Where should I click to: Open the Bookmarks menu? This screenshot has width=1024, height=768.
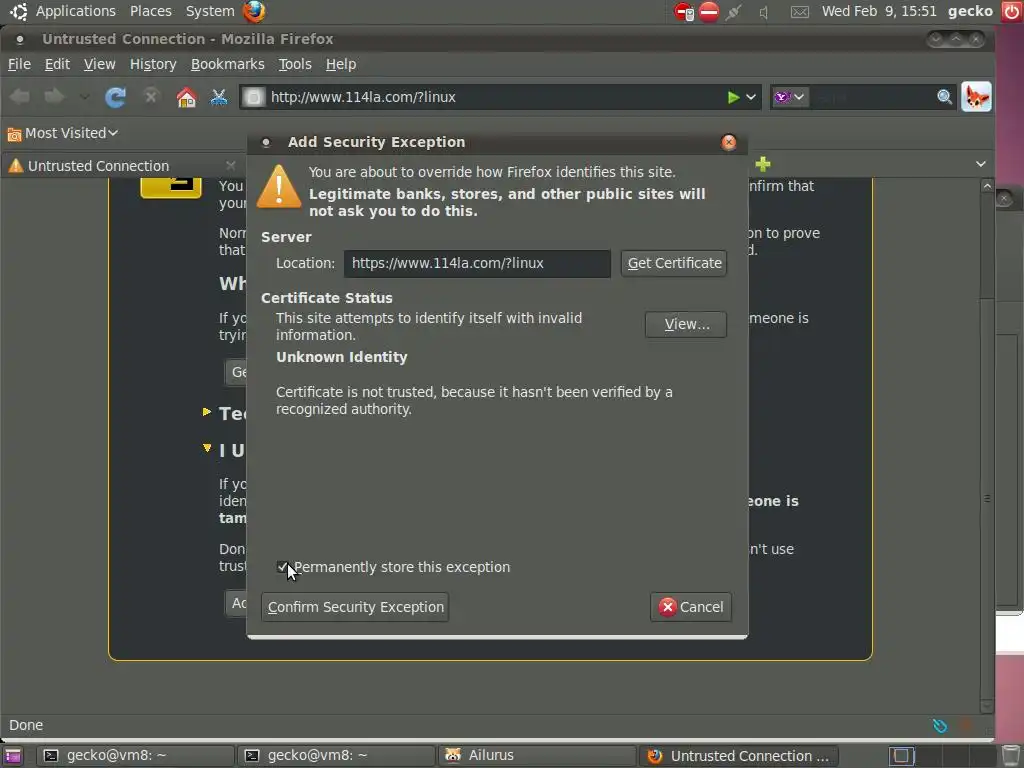227,64
